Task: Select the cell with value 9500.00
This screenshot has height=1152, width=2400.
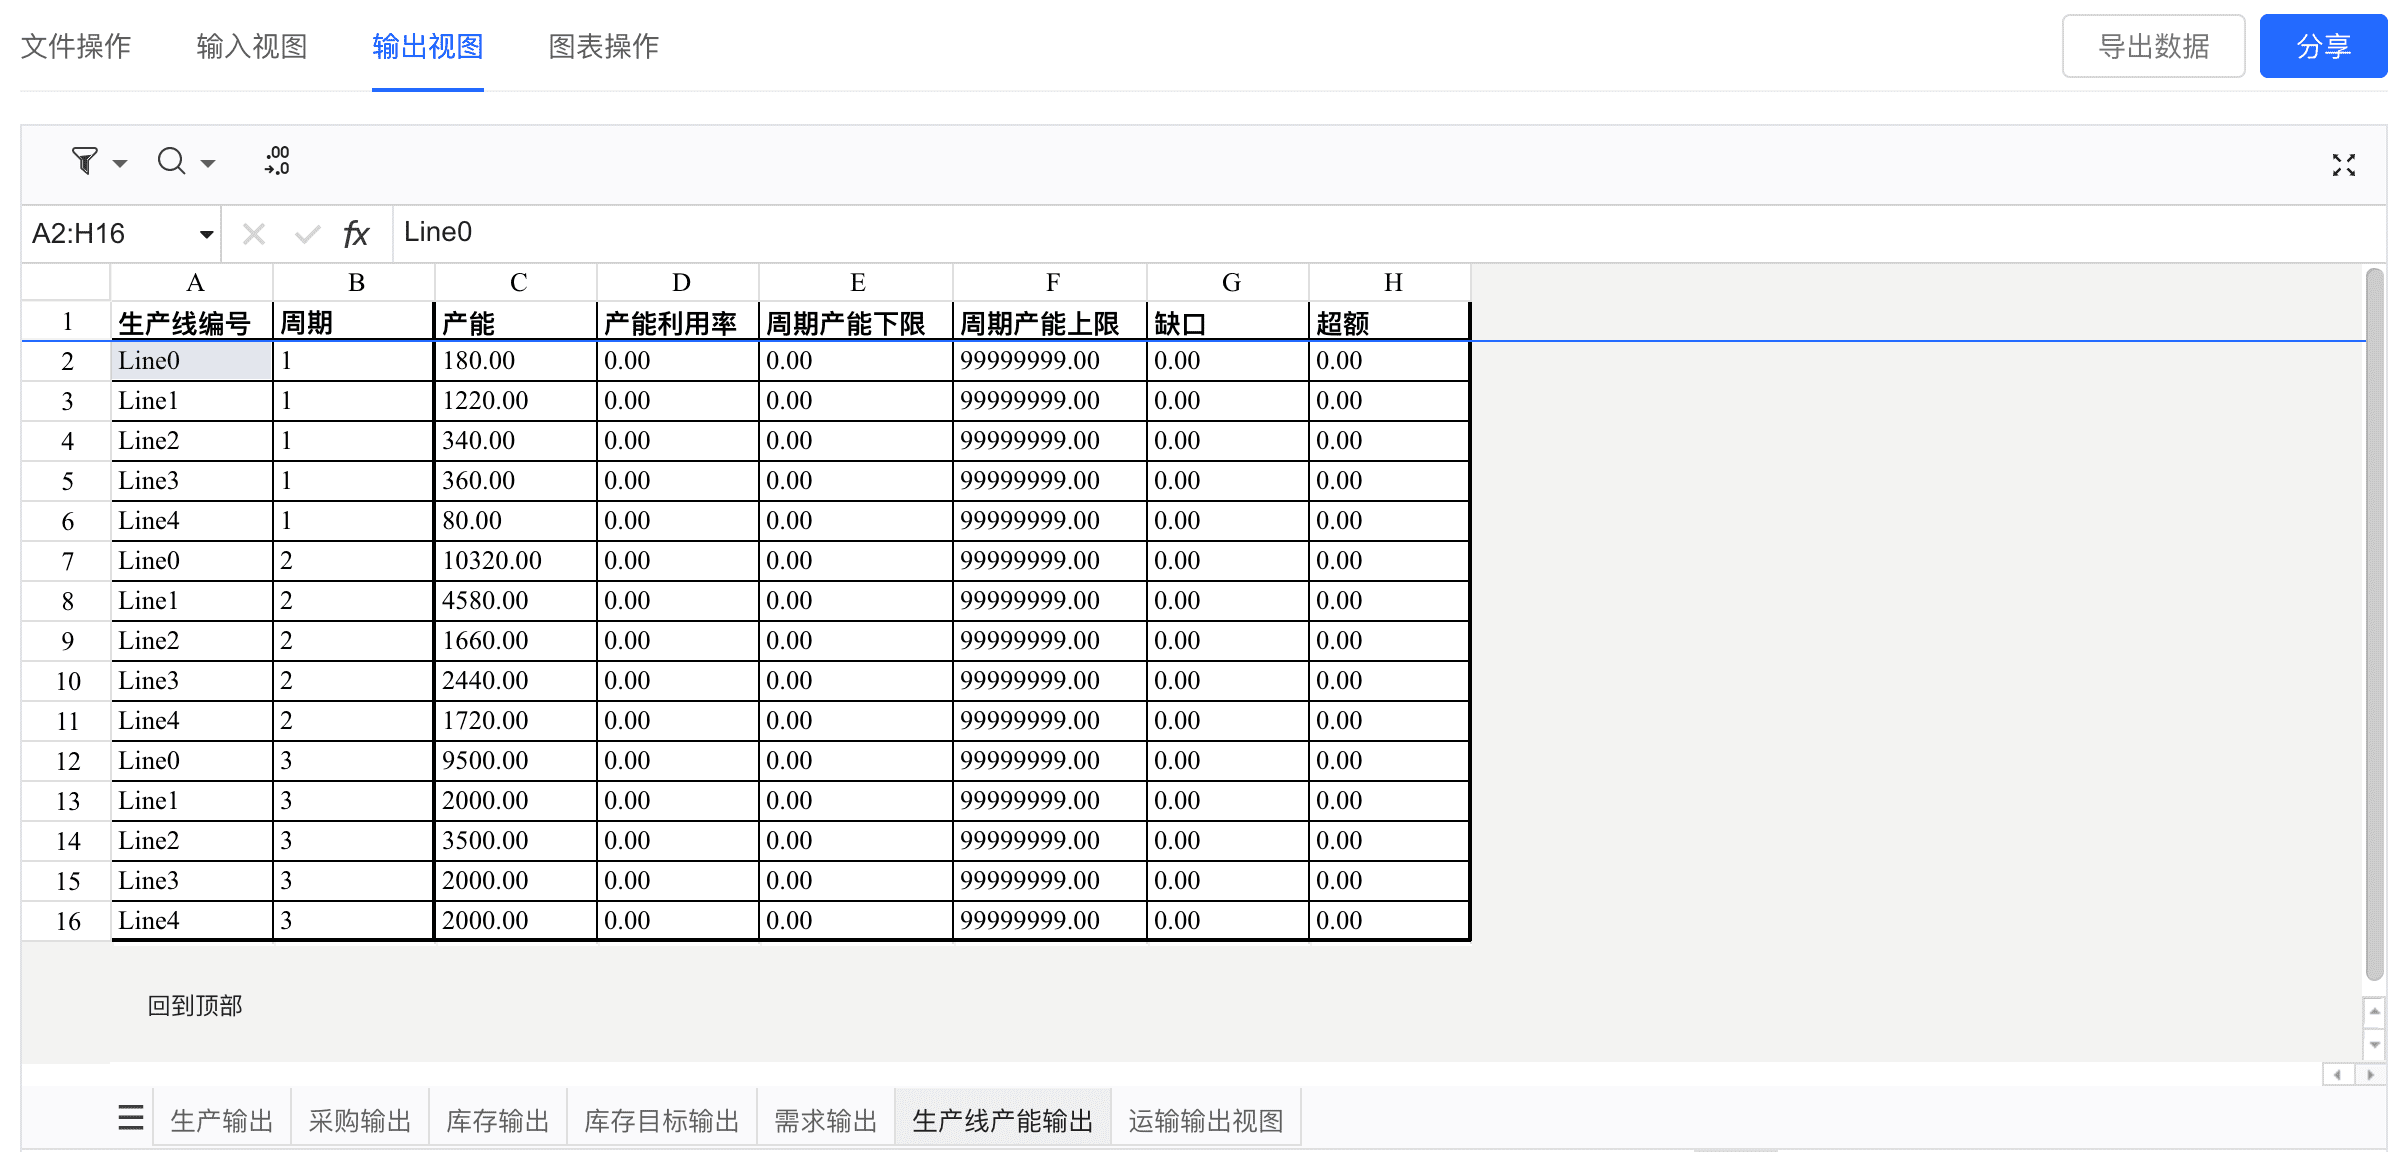Action: tap(517, 761)
